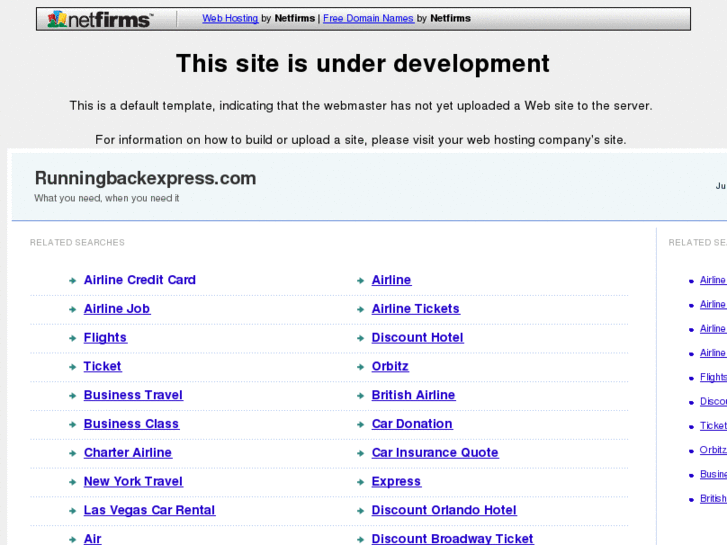Open the Ticket link in the main list

[x=102, y=366]
